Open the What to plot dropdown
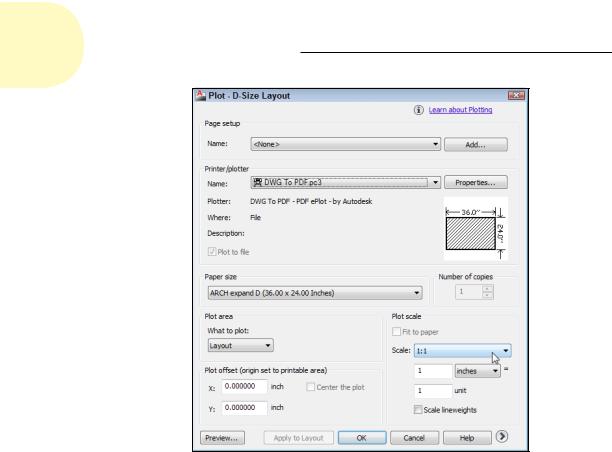The width and height of the screenshot is (612, 452). (x=240, y=345)
